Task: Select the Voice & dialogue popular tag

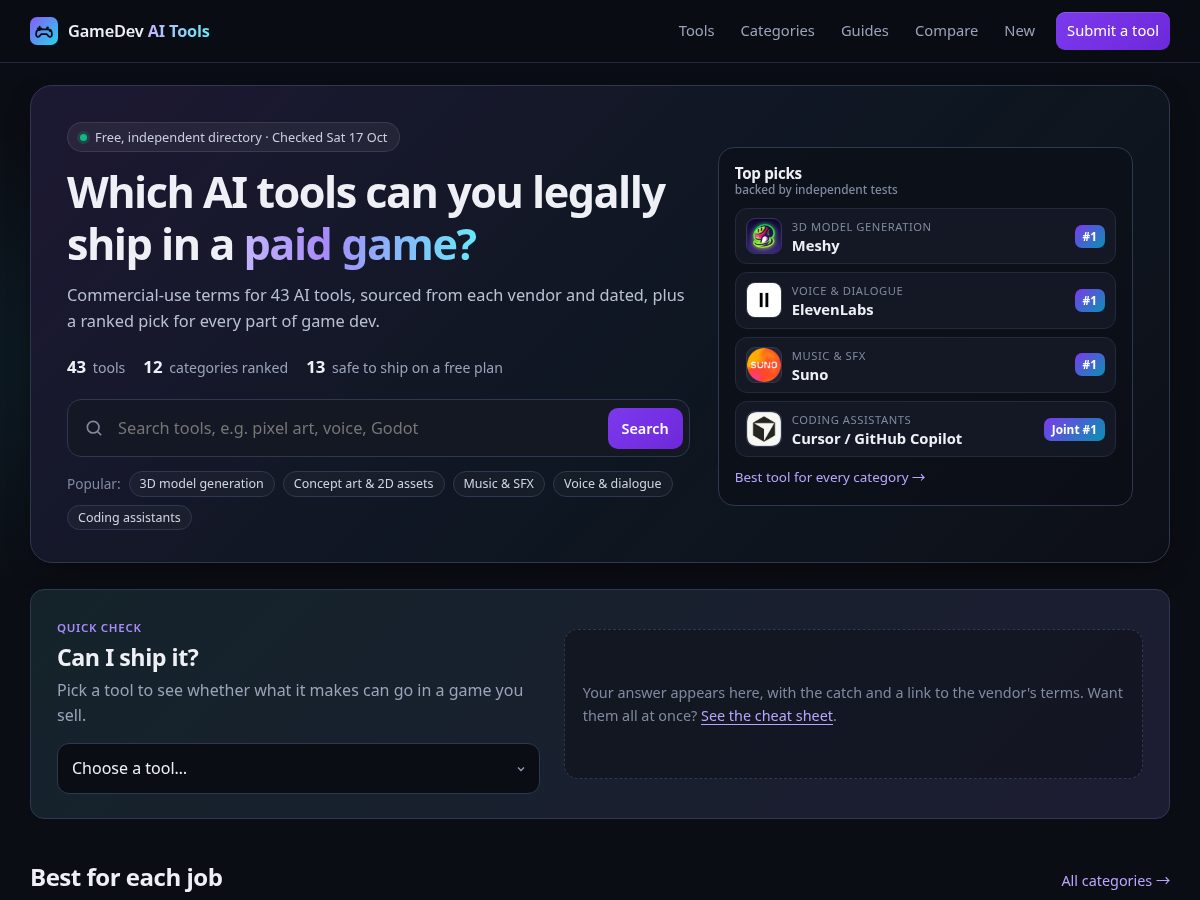Action: click(x=612, y=484)
